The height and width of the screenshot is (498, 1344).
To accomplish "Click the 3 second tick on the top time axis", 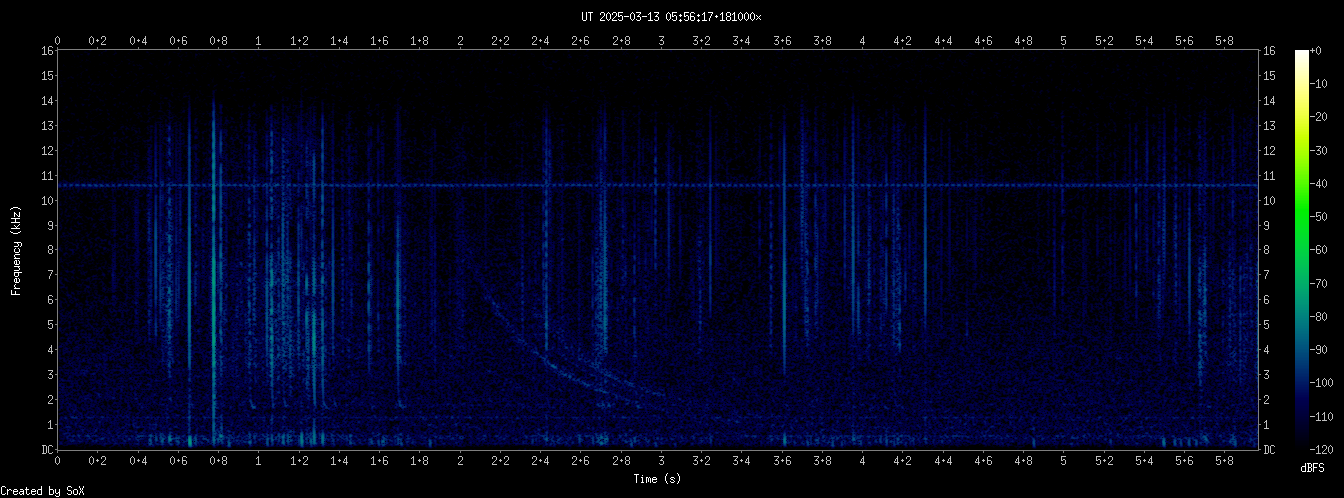I will pos(661,40).
